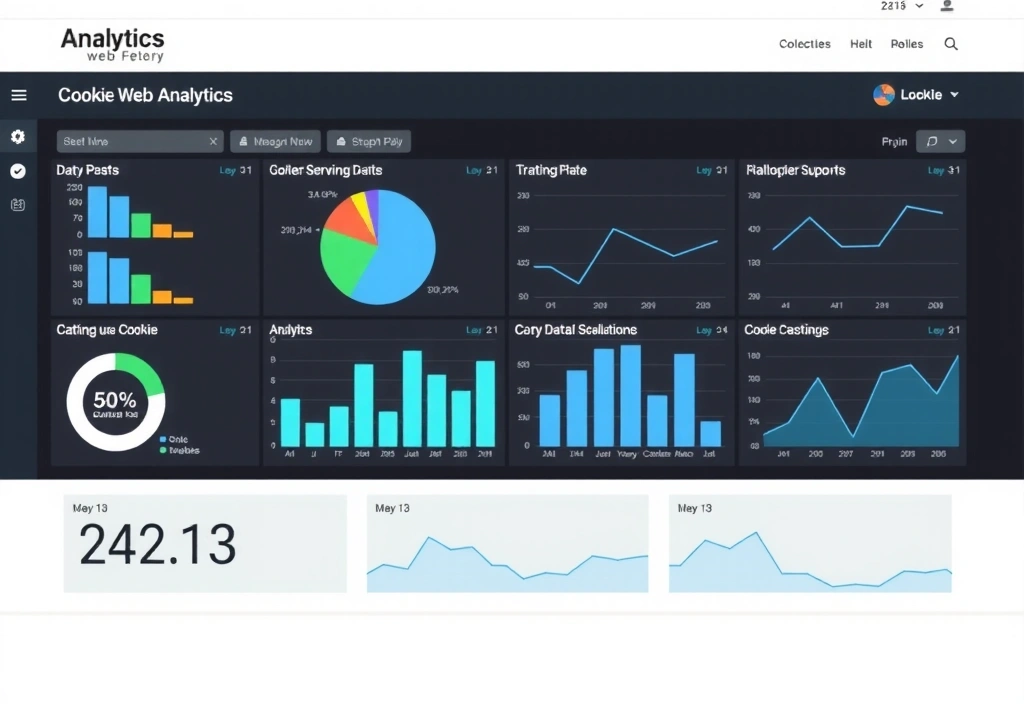Viewport: 1024px width, 704px height.
Task: Clear the search field with the X control
Action: point(211,141)
